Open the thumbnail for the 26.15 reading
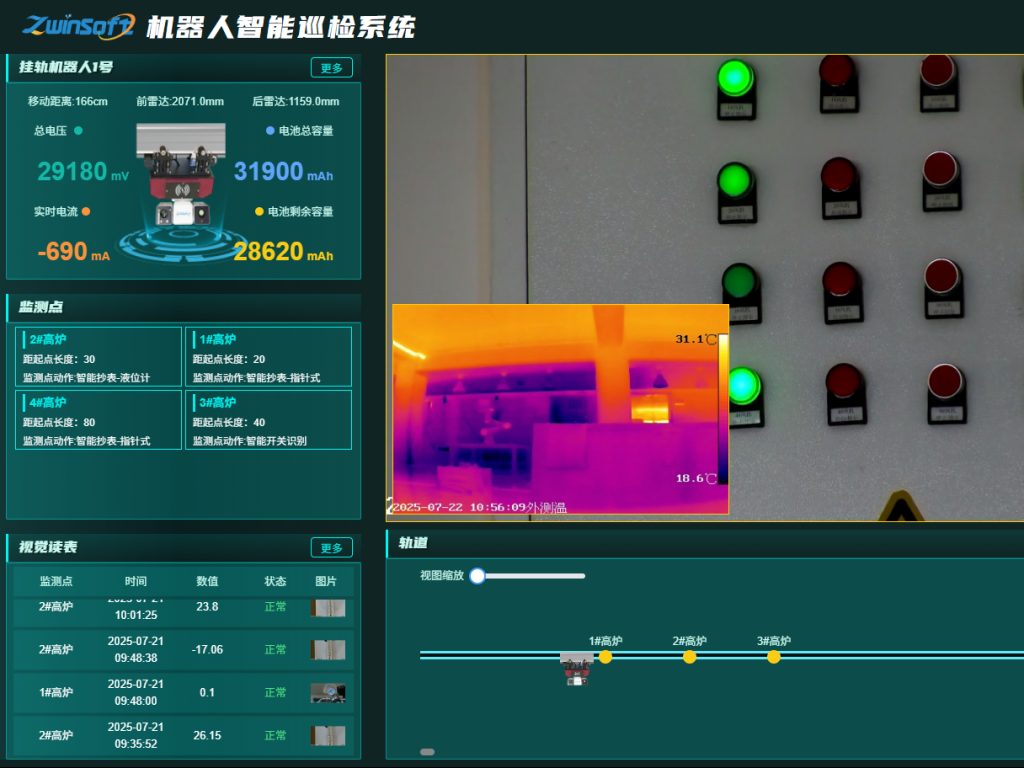Viewport: 1024px width, 768px height. pyautogui.click(x=328, y=736)
